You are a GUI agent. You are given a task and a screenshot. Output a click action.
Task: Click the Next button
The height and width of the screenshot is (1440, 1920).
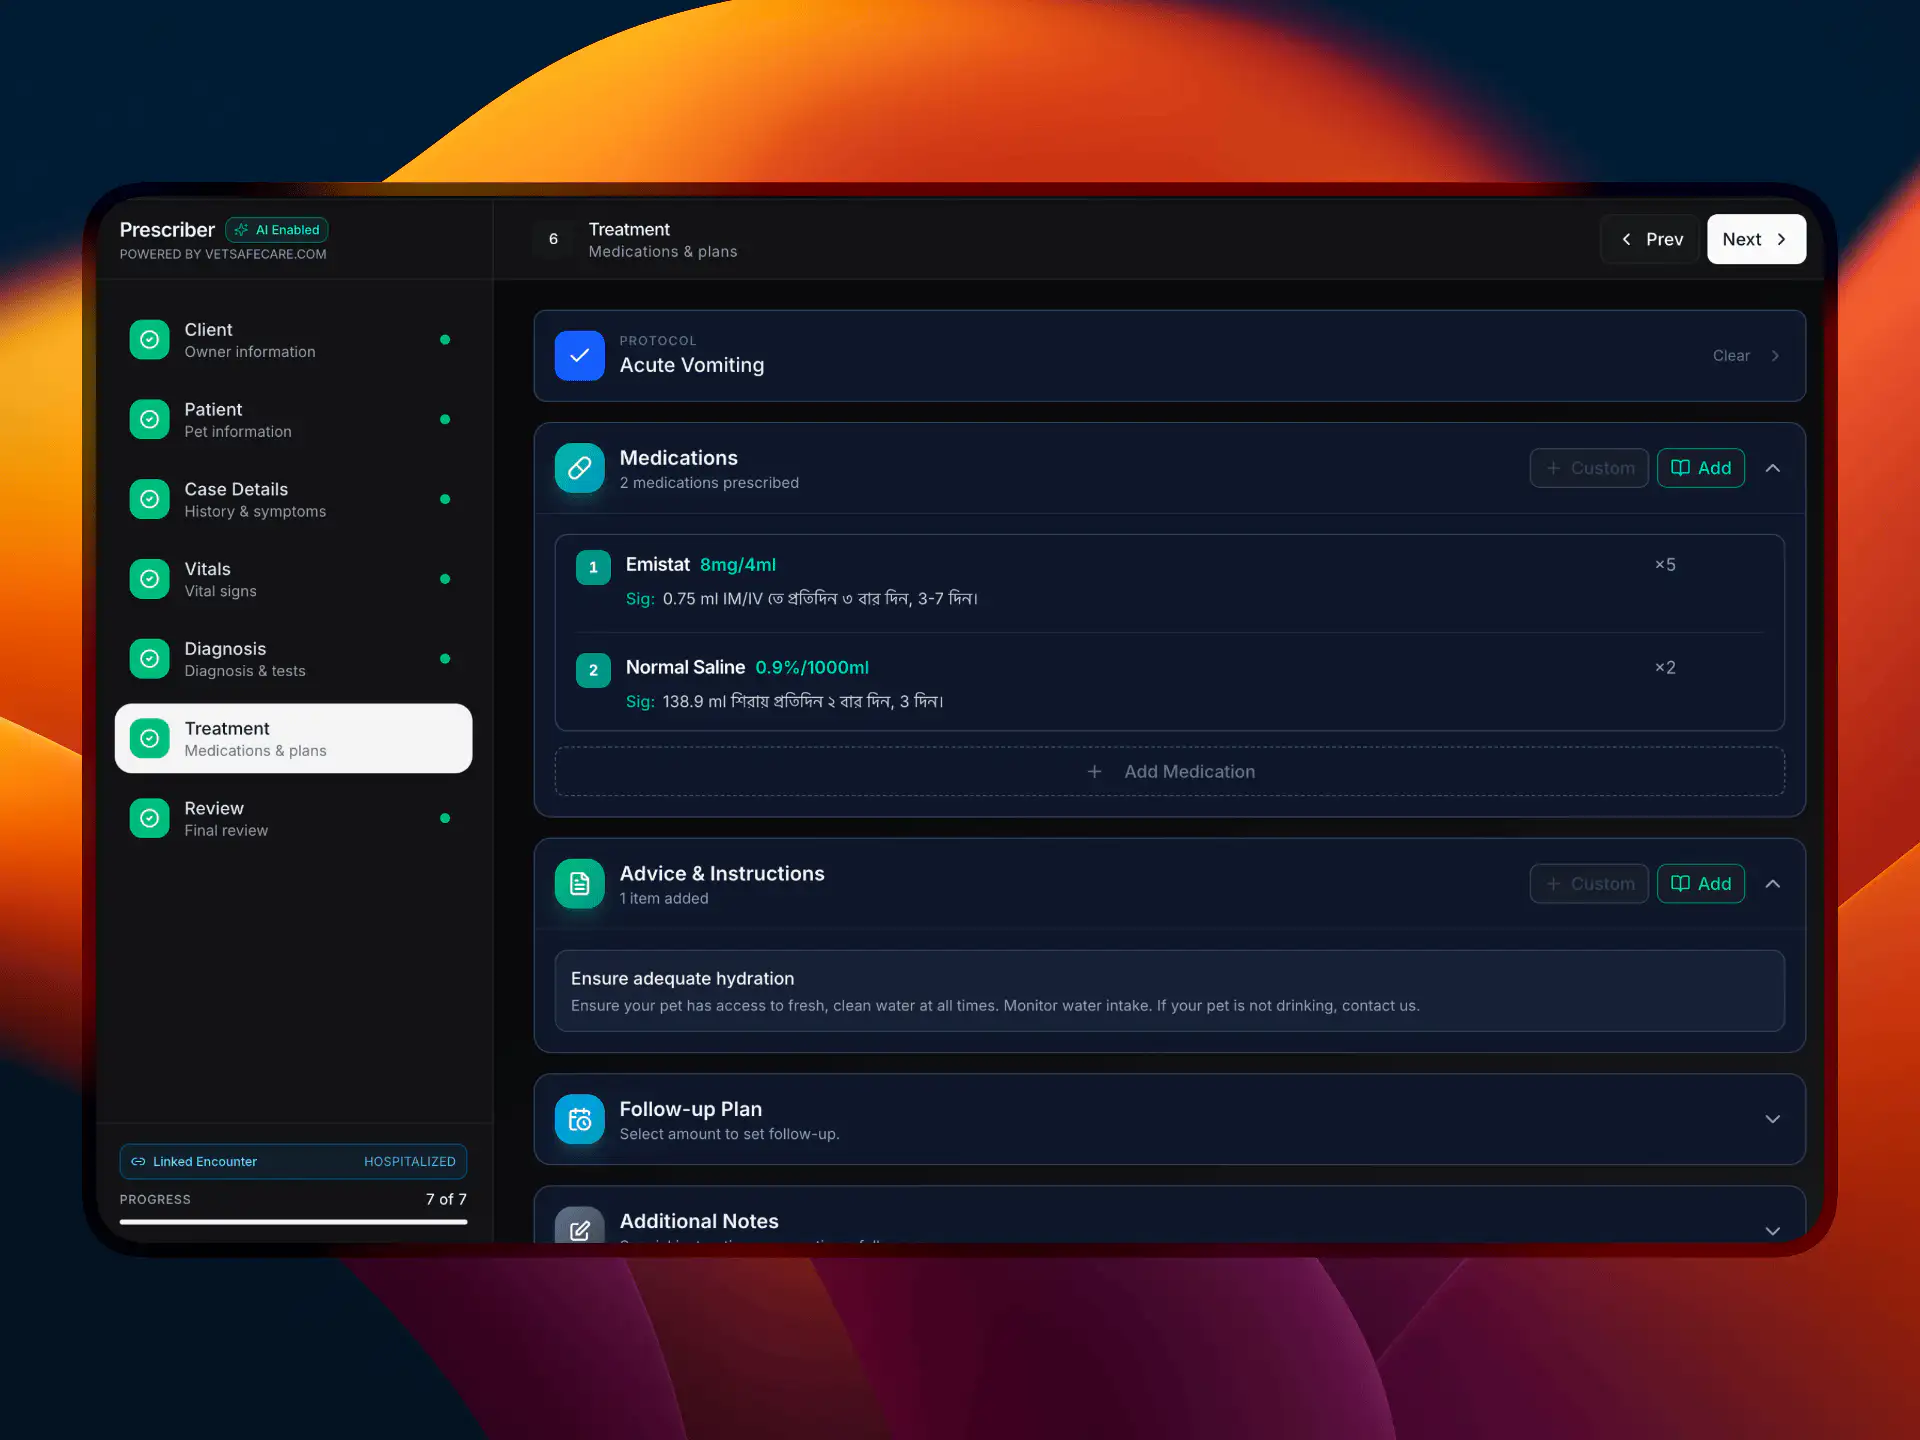tap(1756, 239)
